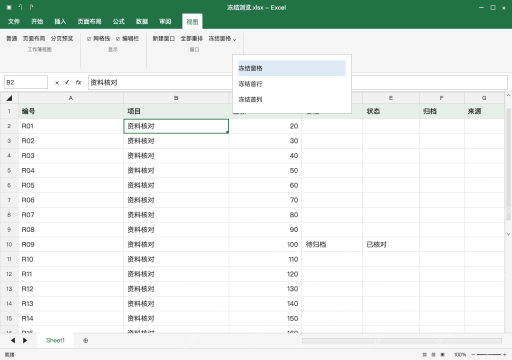This screenshot has height=360, width=512.
Task: Click the zoom out minus in status bar
Action: 473,355
